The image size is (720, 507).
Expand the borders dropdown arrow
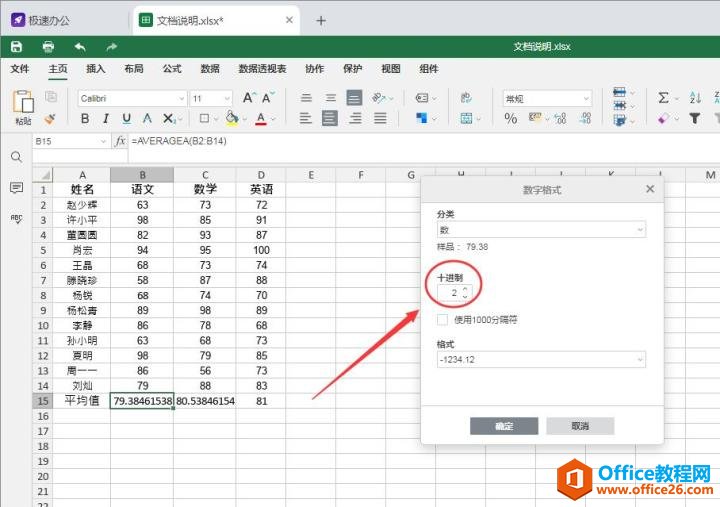[x=216, y=119]
